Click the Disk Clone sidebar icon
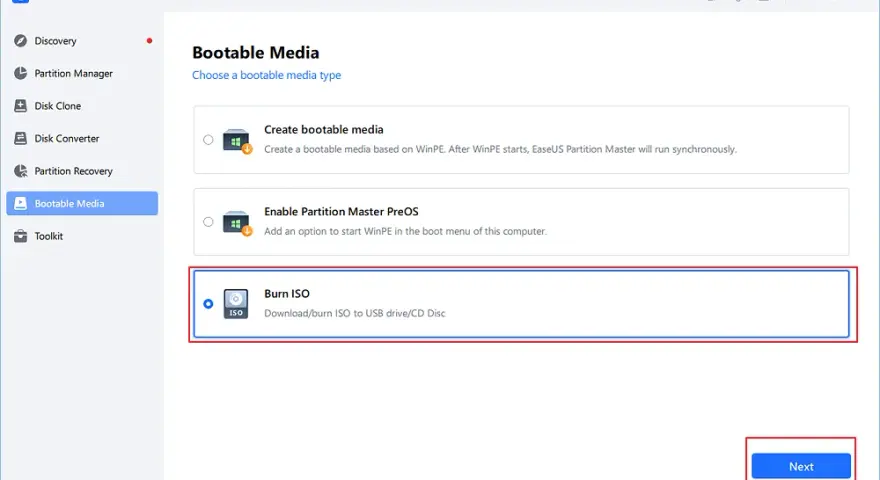Image resolution: width=880 pixels, height=480 pixels. tap(21, 106)
